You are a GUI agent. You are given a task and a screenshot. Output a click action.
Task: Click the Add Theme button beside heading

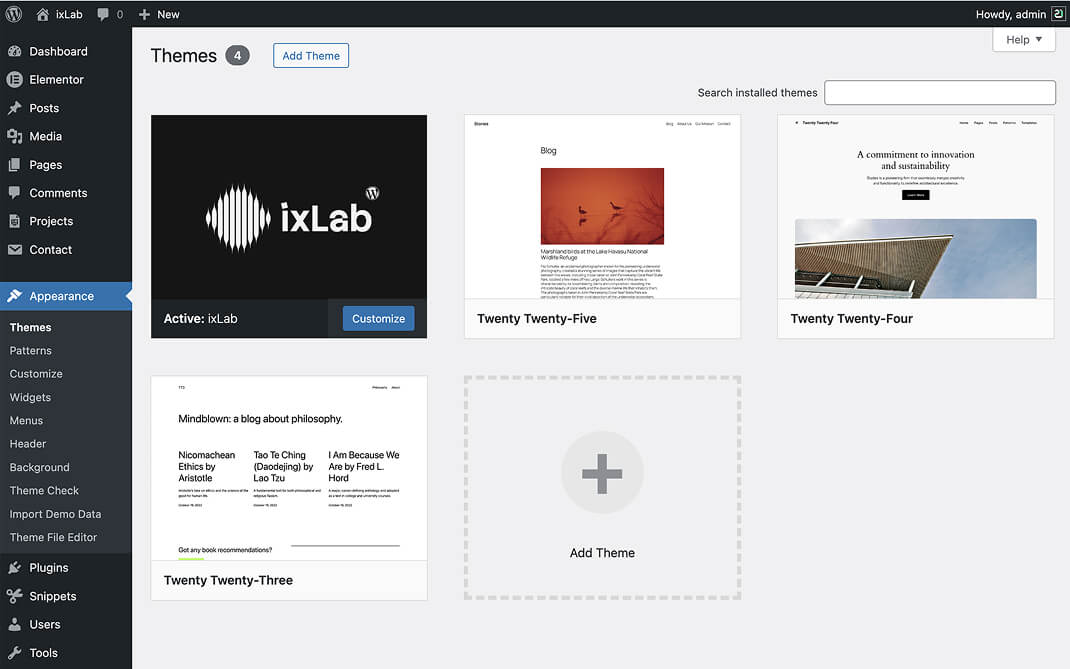point(311,56)
